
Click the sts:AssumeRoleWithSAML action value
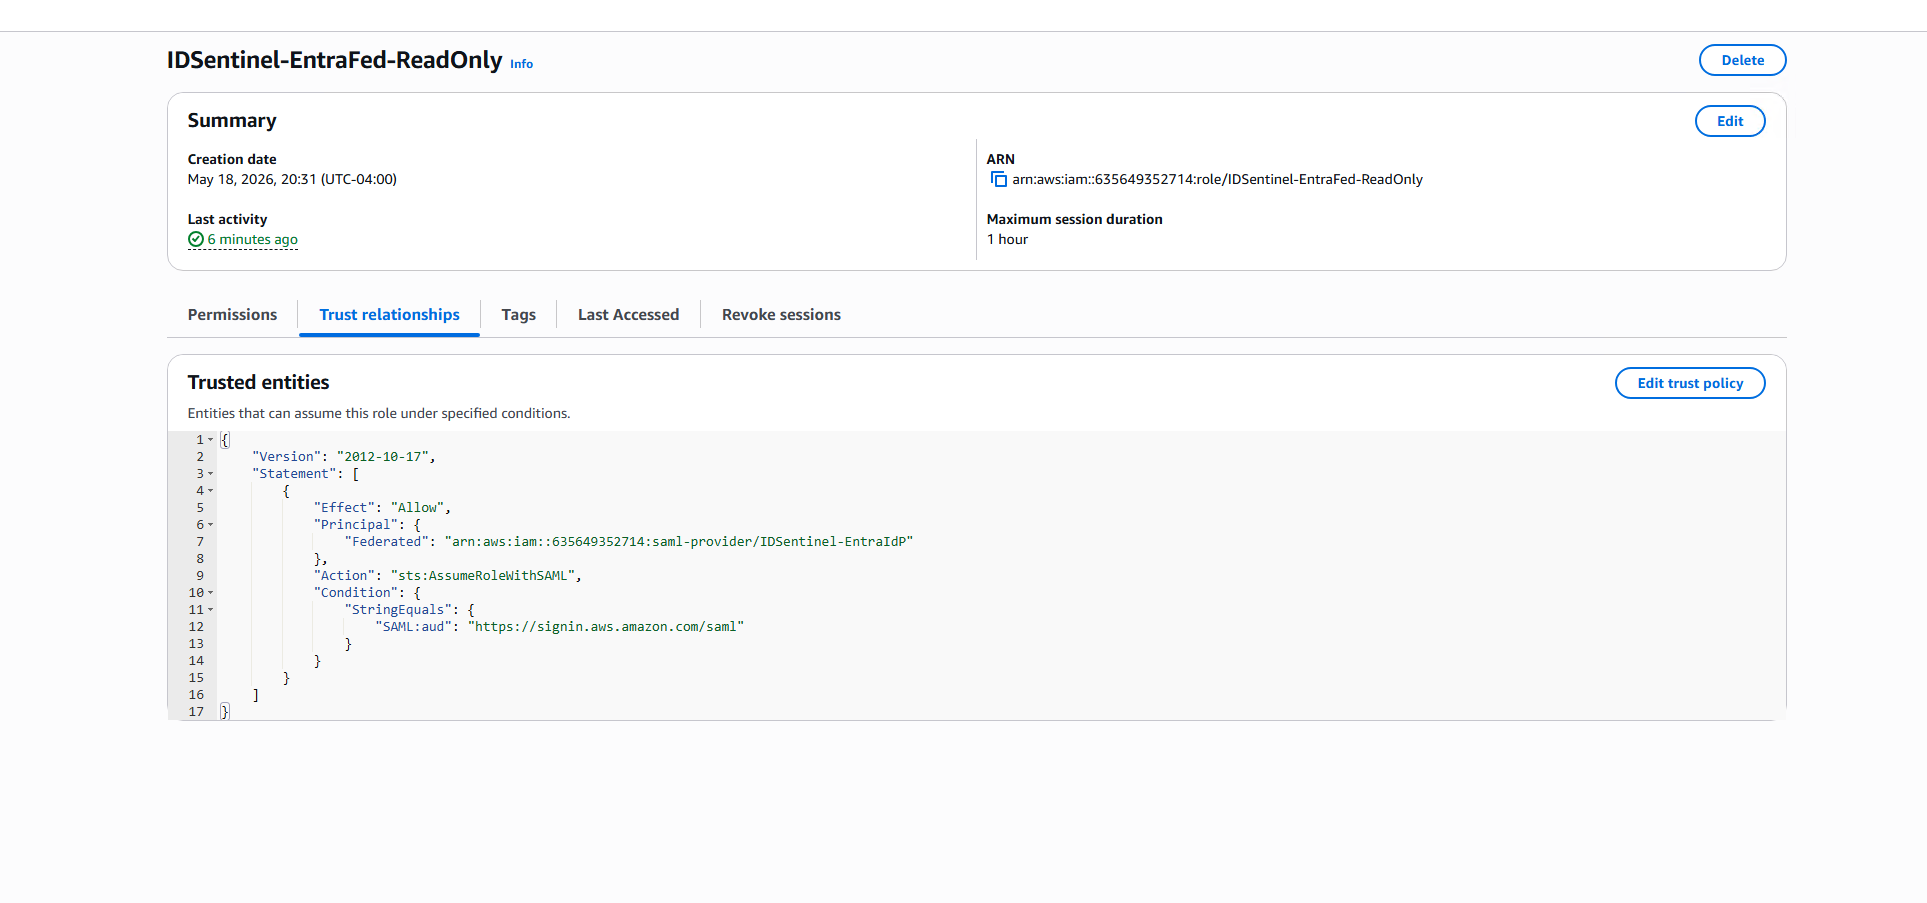(x=483, y=576)
